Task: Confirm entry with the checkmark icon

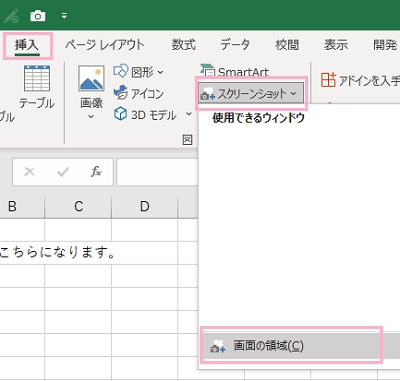Action: click(63, 172)
